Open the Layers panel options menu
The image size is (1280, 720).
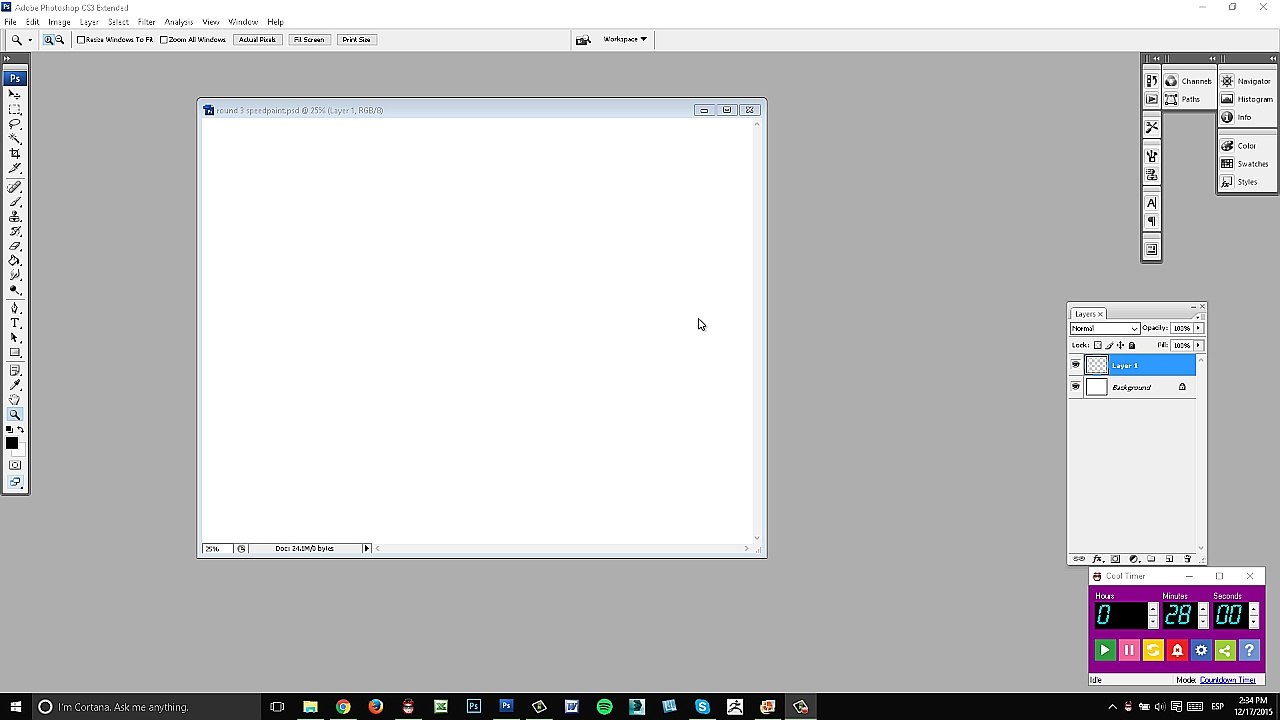click(x=1200, y=316)
